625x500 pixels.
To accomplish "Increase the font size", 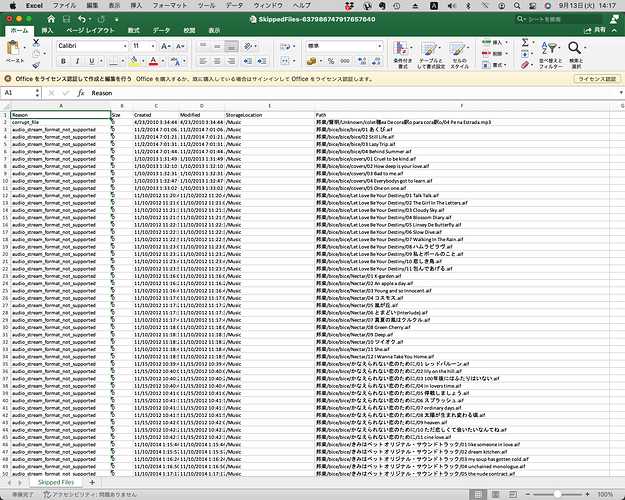I will (x=165, y=46).
